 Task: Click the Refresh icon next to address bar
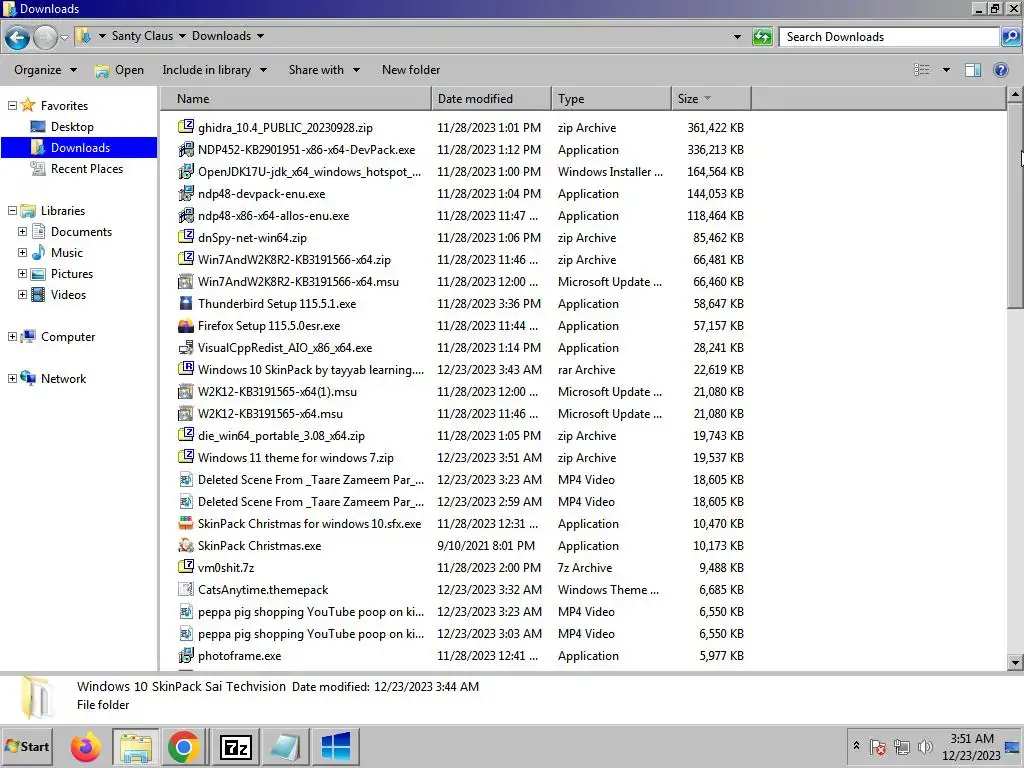pos(762,37)
